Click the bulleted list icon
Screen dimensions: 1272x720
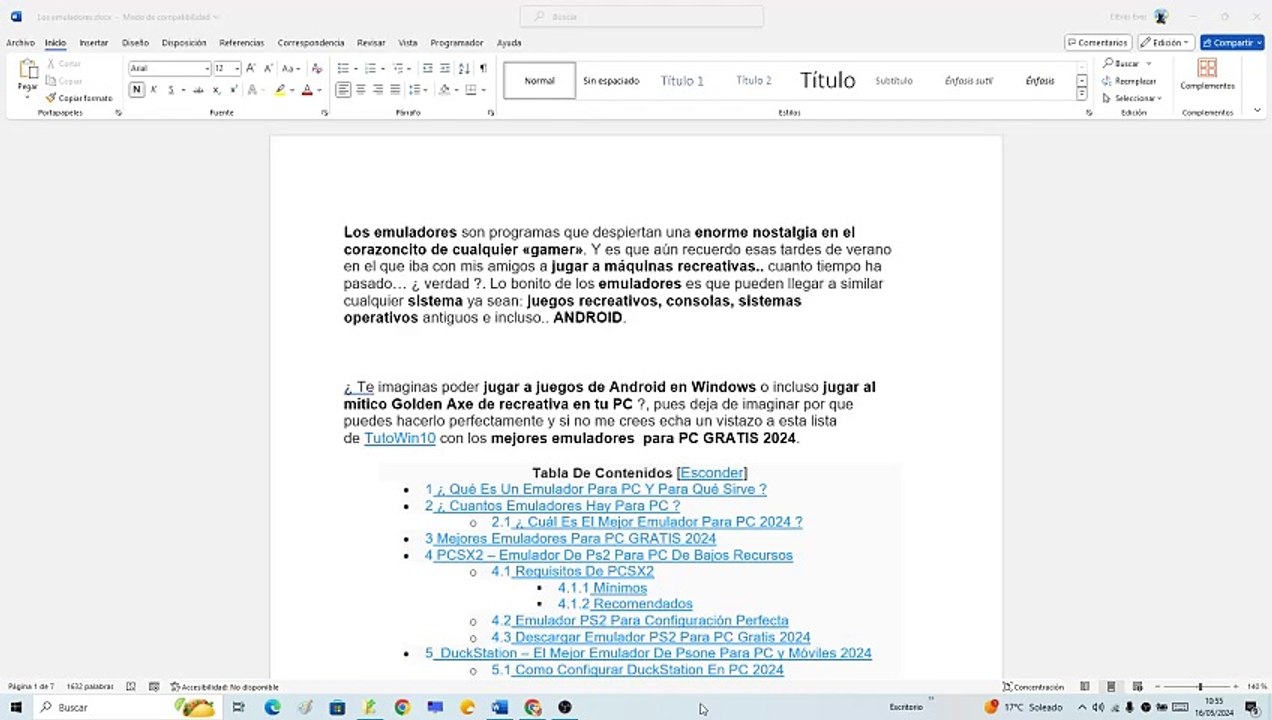click(345, 68)
